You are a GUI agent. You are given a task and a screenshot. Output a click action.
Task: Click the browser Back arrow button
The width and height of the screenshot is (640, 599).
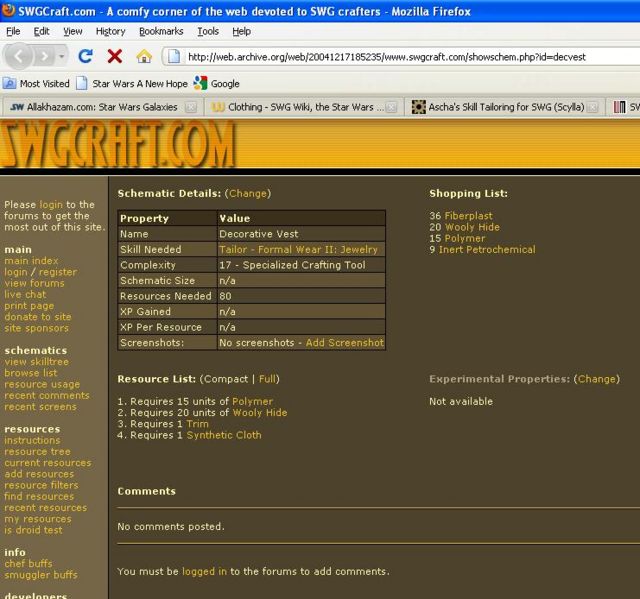click(x=19, y=56)
